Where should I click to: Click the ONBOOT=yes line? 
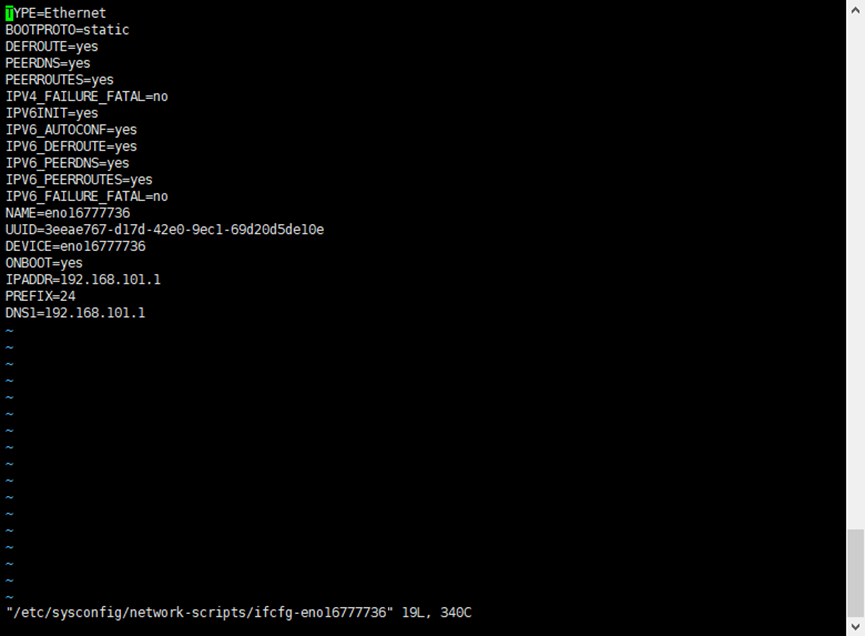click(x=44, y=263)
